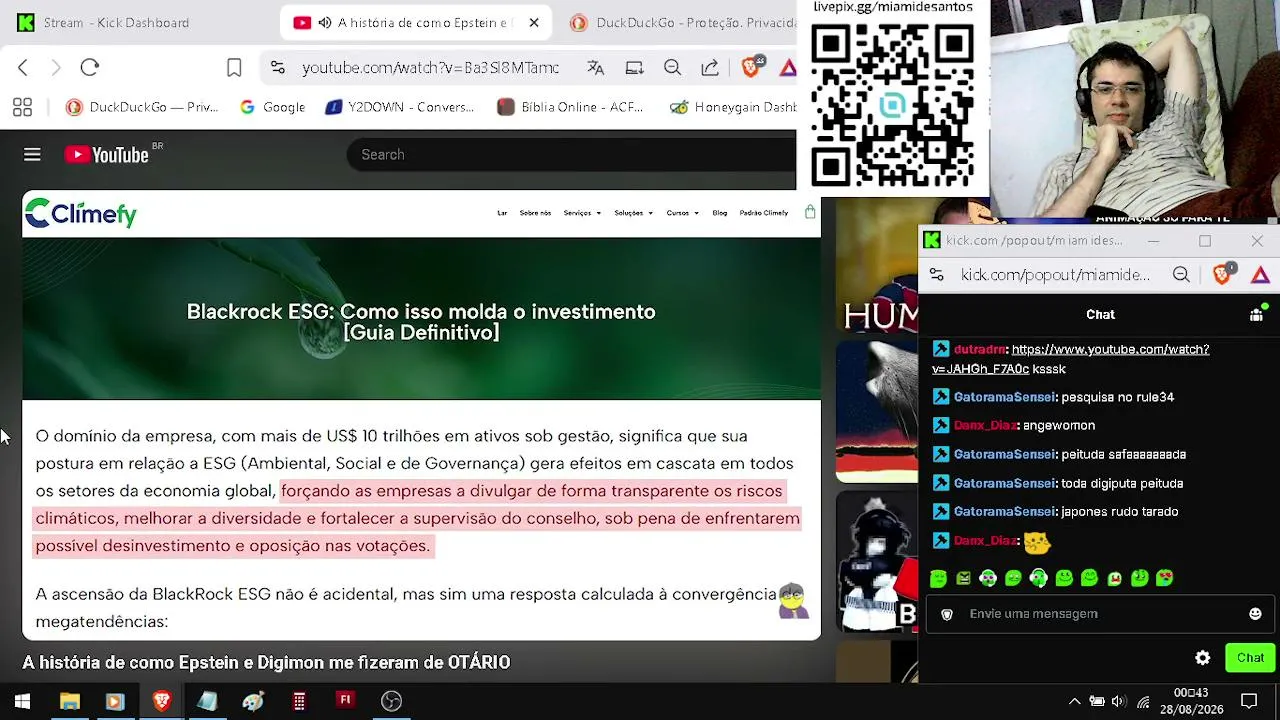
Task: Open the YouTube link posted by dutradrn
Action: coord(1071,359)
